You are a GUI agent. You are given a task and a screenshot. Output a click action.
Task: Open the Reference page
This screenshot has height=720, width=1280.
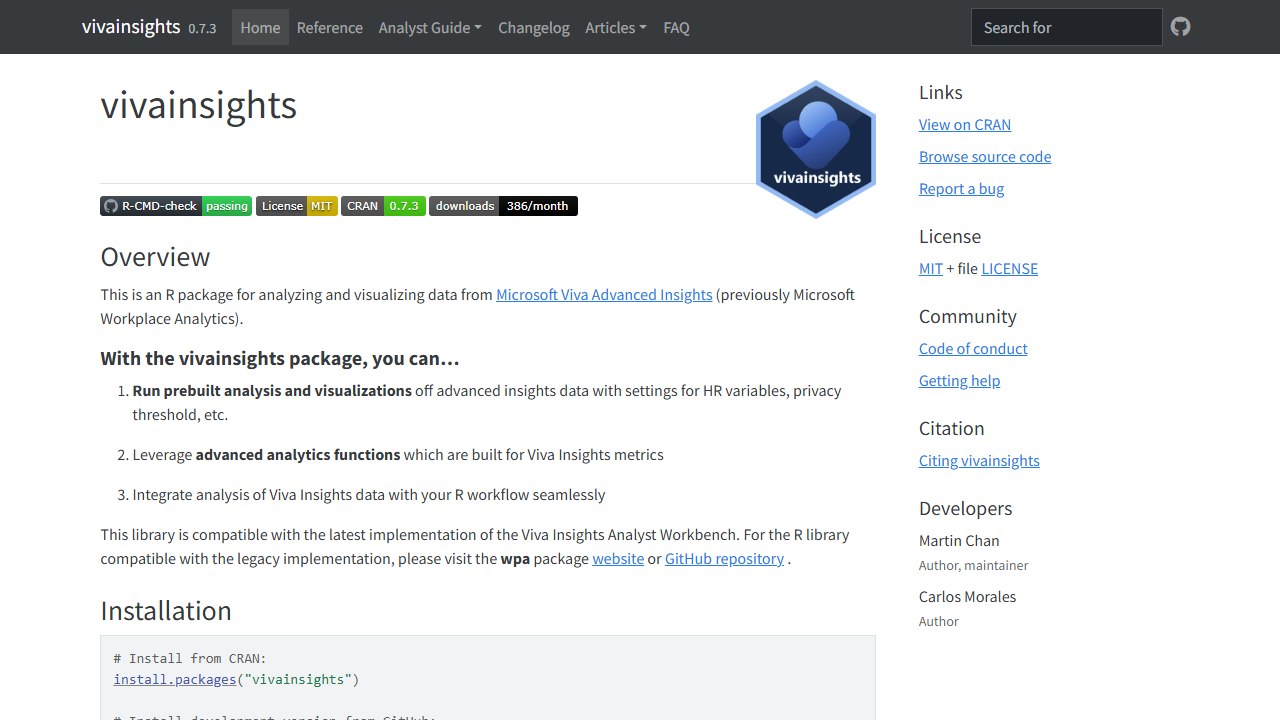[330, 28]
